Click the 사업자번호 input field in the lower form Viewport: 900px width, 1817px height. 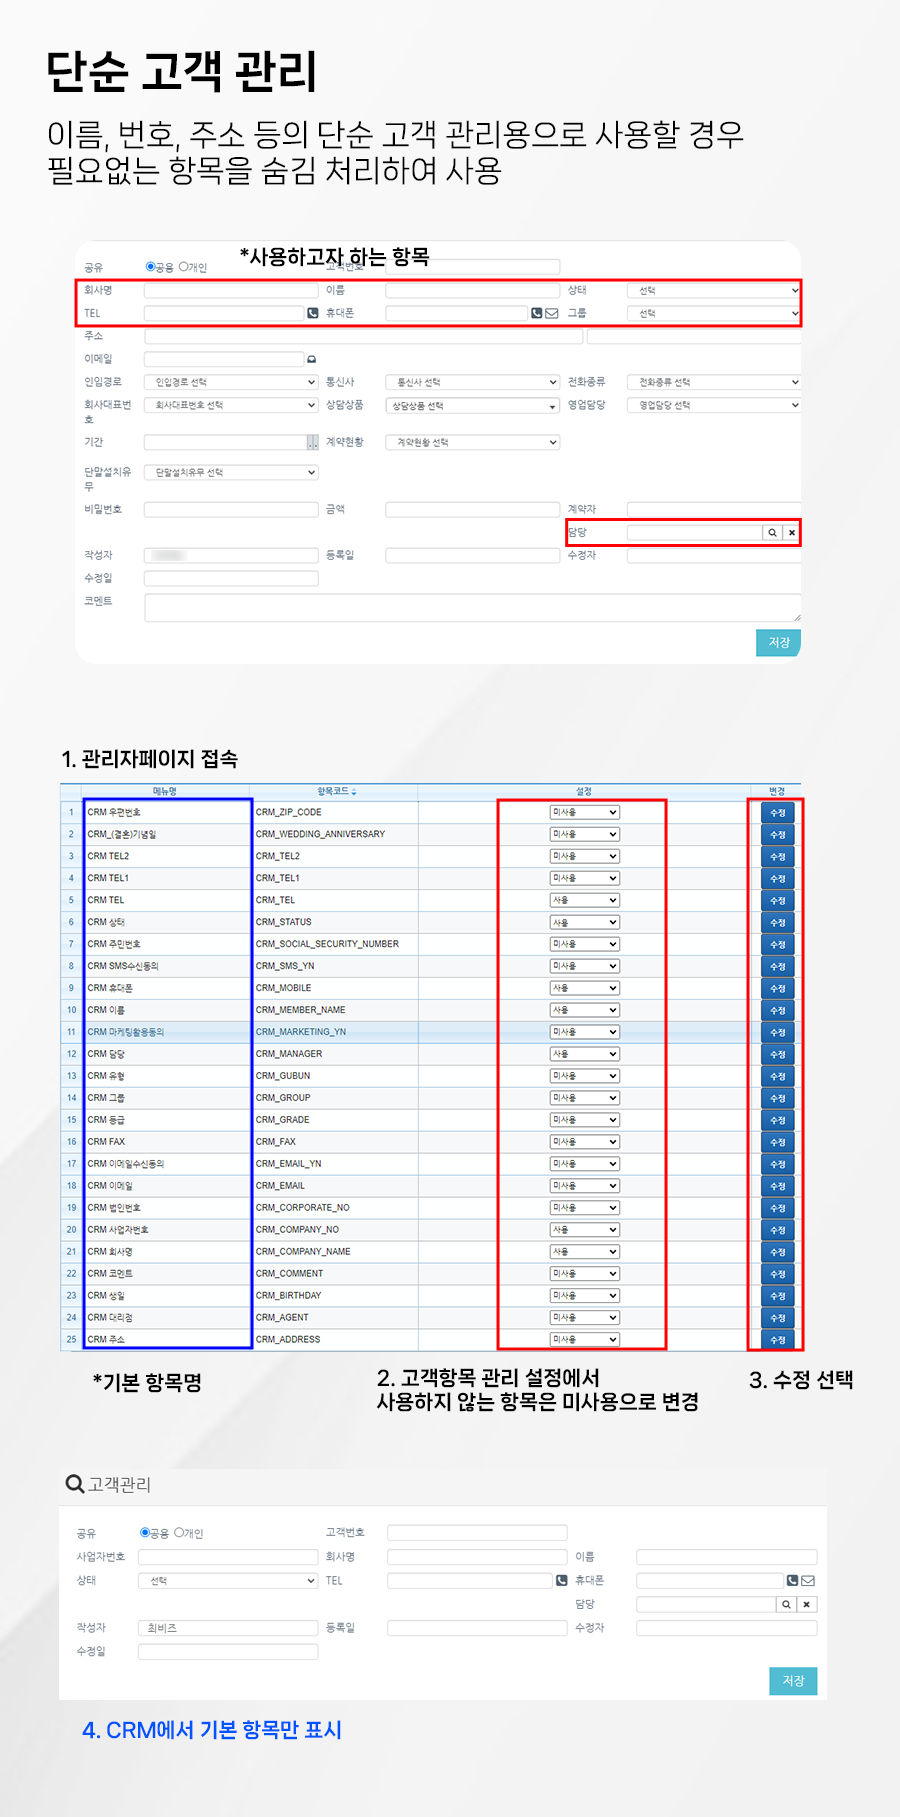tap(228, 1557)
